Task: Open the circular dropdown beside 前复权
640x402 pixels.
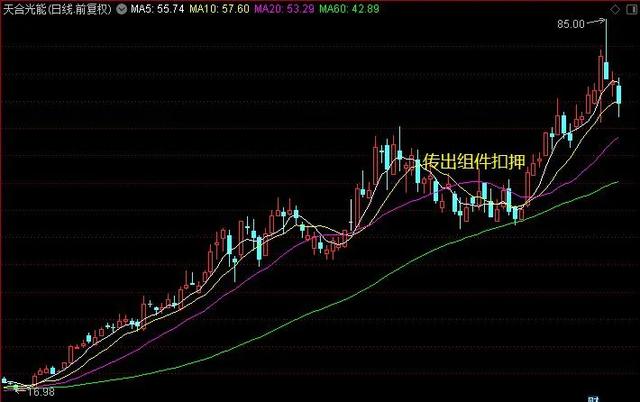Action: click(121, 9)
